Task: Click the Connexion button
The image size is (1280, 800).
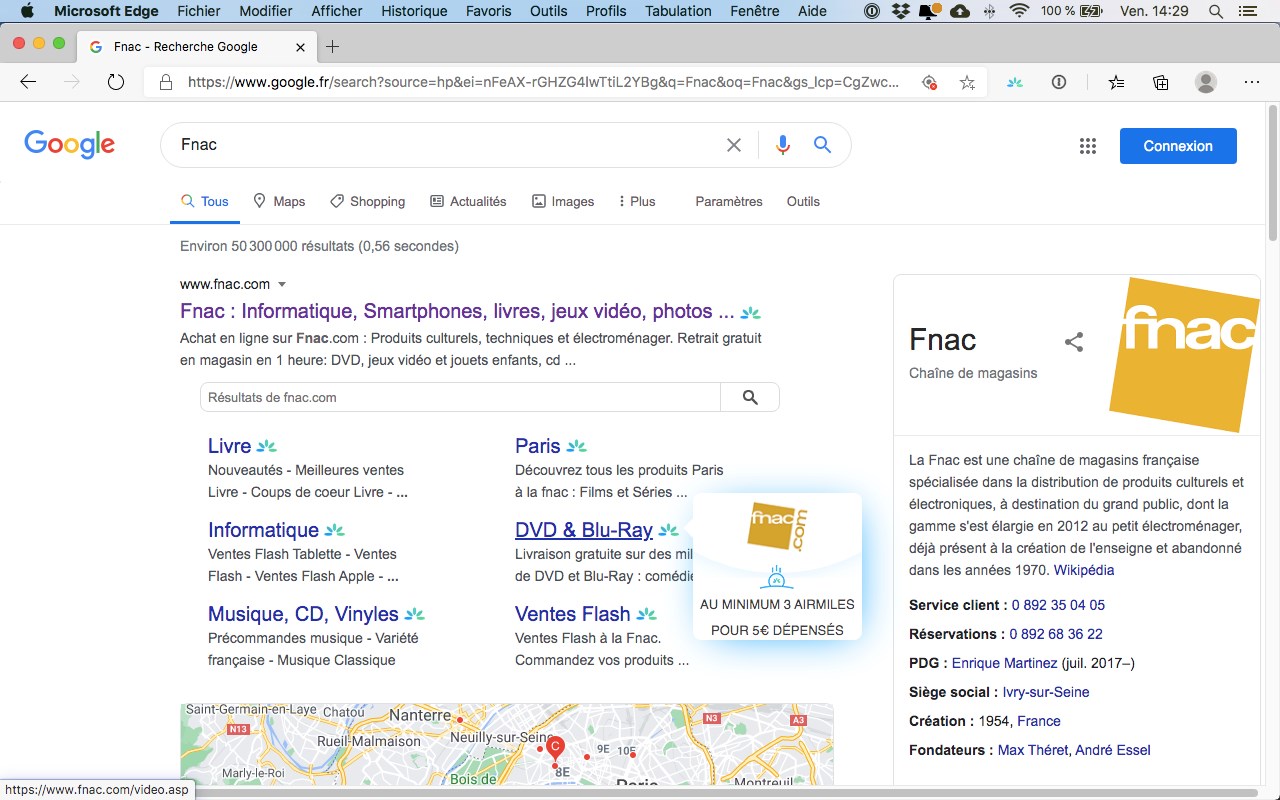Action: pyautogui.click(x=1178, y=146)
